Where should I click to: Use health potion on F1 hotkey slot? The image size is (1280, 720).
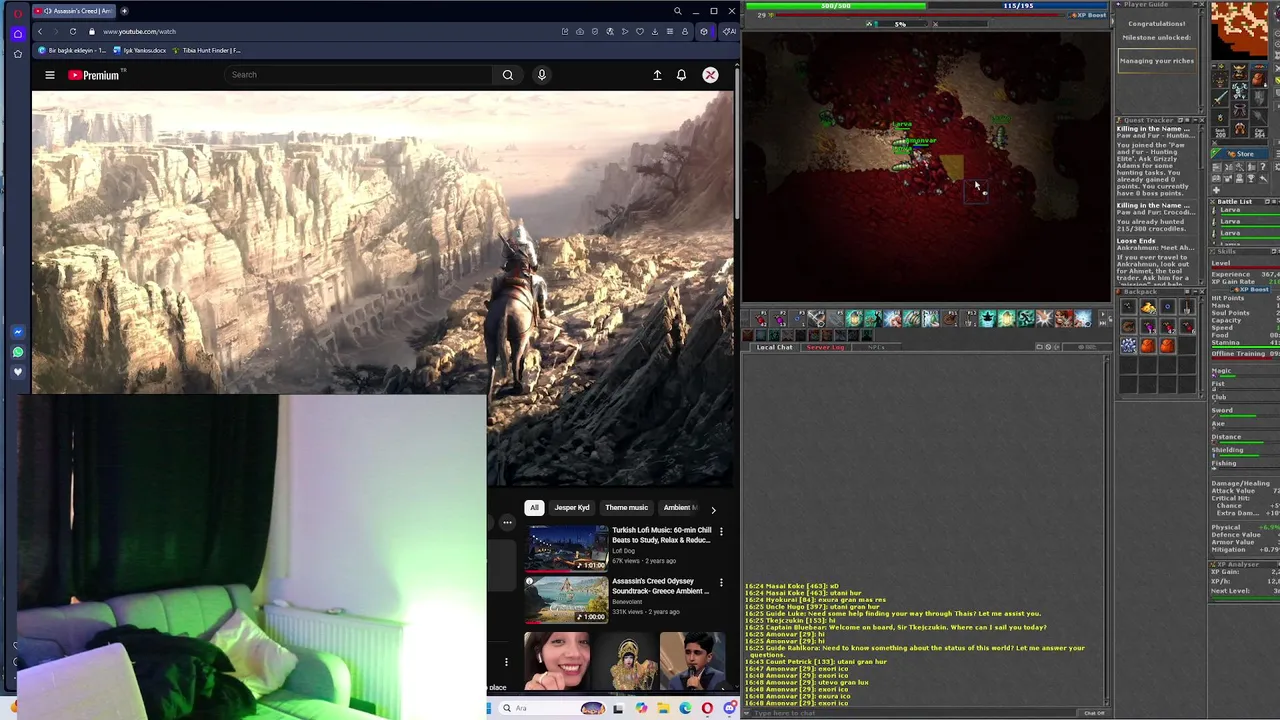[761, 319]
